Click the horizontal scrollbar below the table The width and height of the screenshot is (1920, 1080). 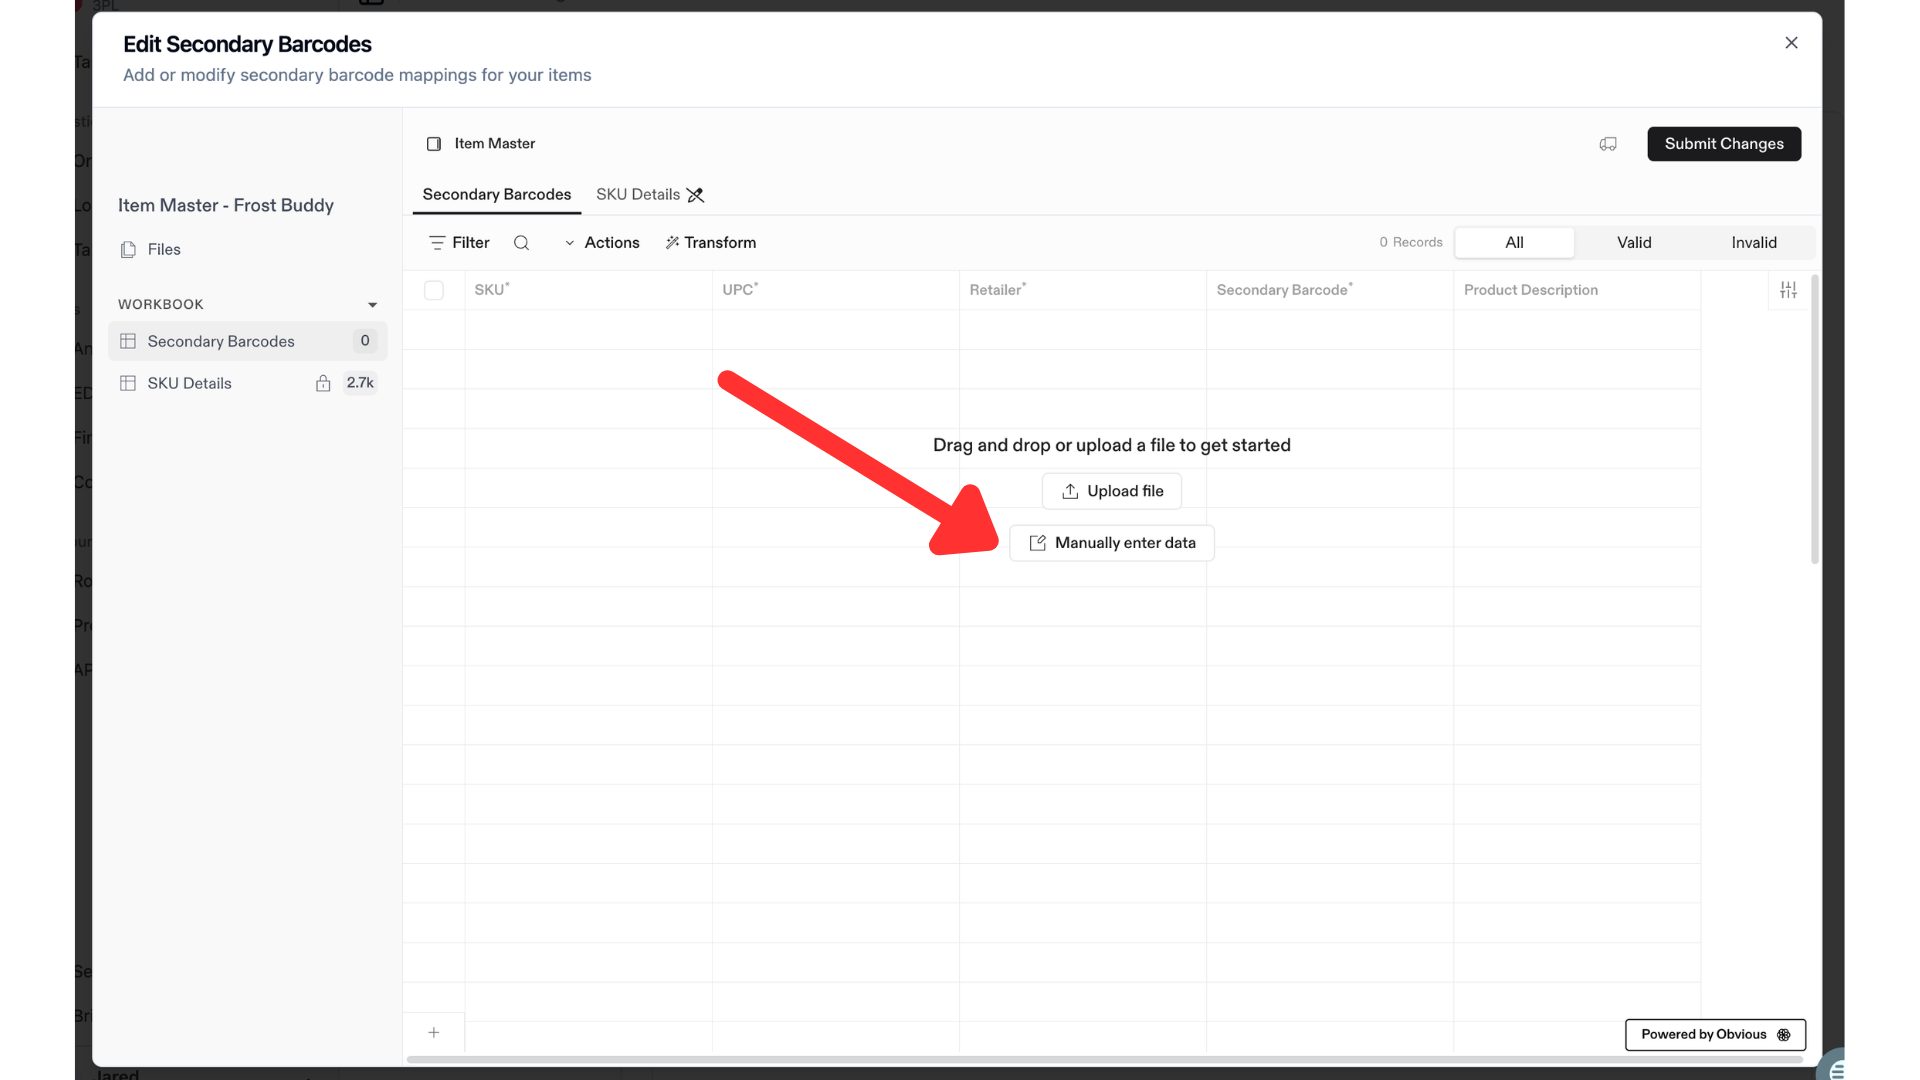[1104, 1059]
